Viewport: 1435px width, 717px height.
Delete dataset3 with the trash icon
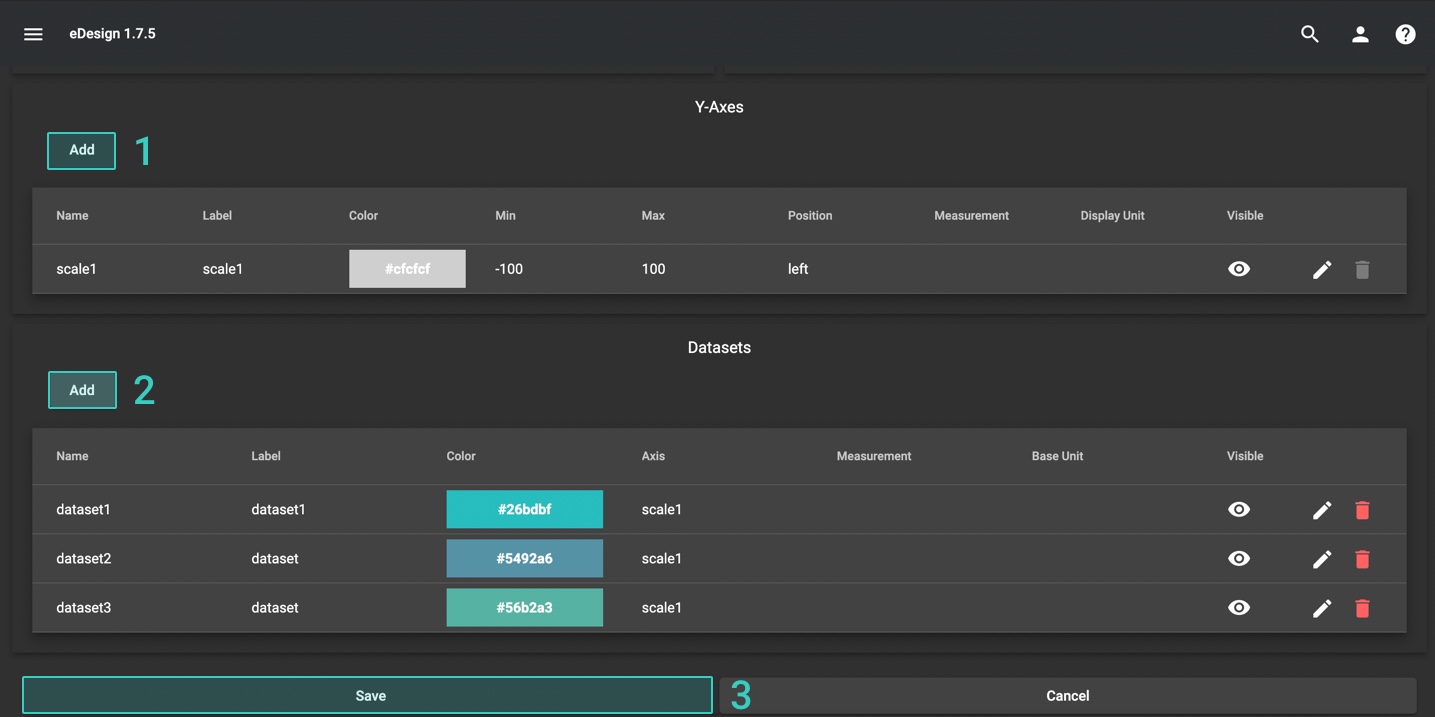(1362, 608)
